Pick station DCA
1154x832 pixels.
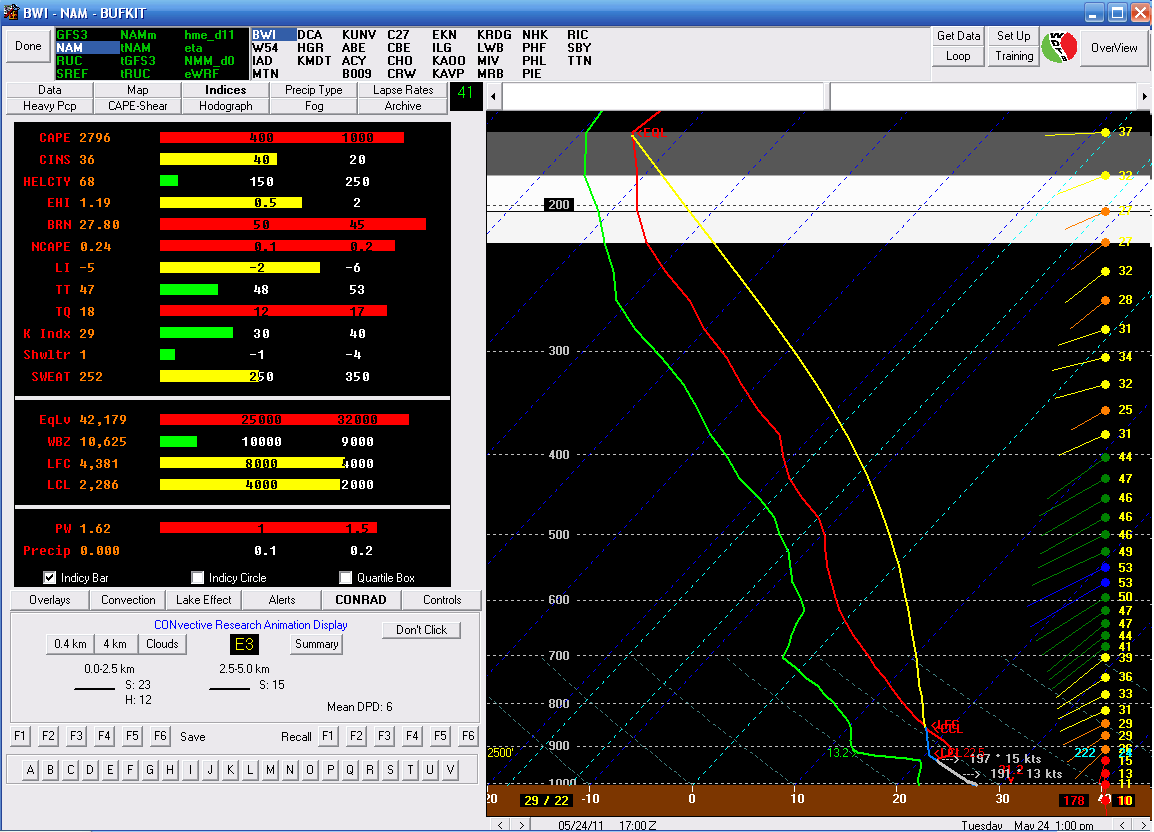[x=310, y=35]
